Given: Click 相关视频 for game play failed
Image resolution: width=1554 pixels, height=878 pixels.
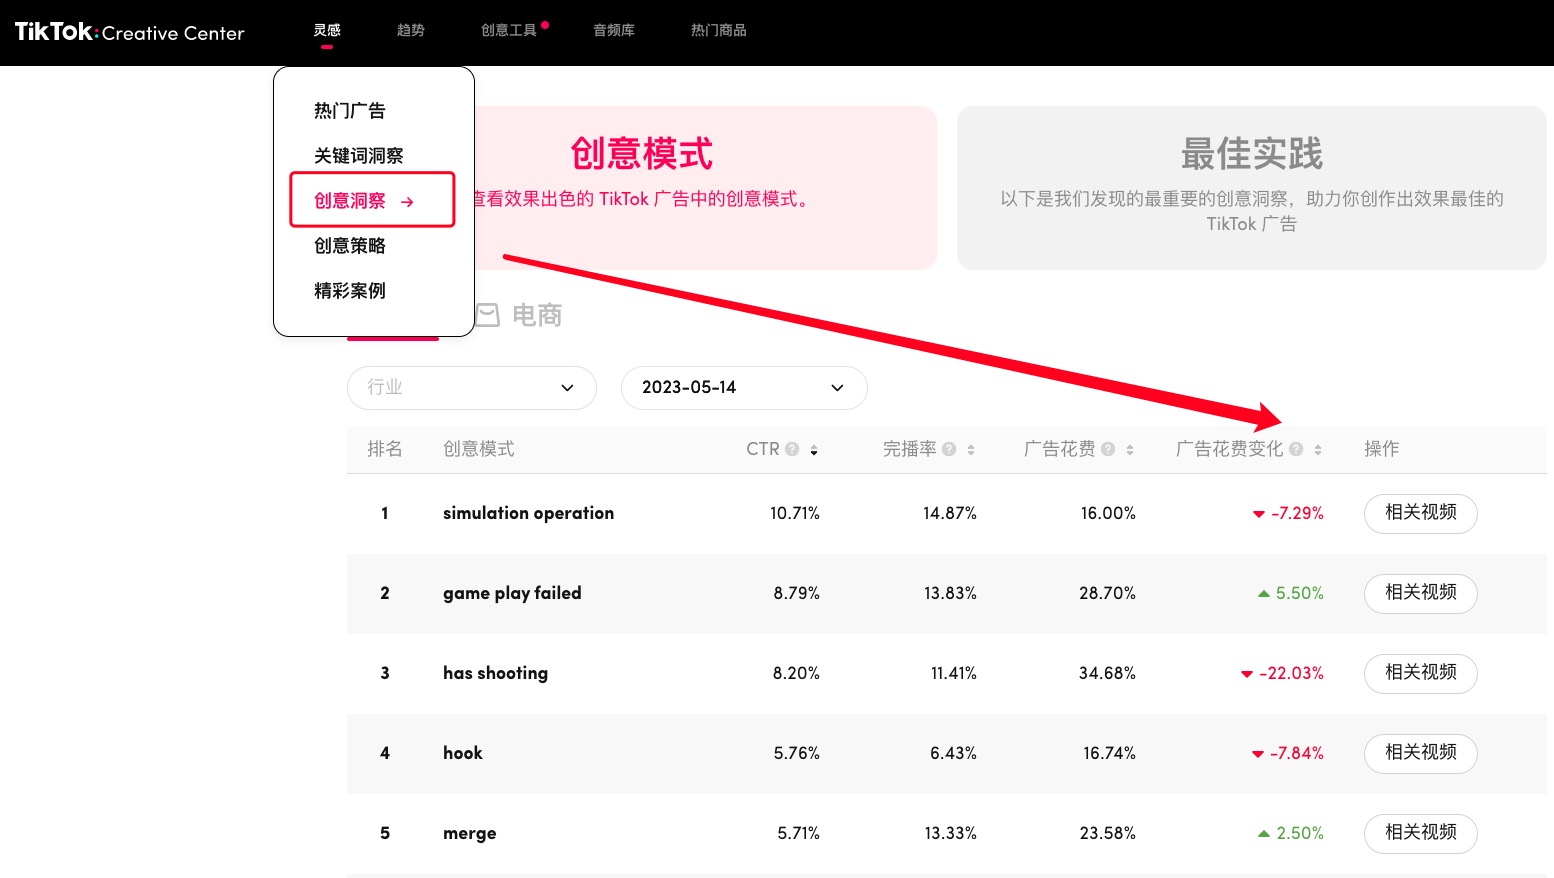Looking at the screenshot, I should (x=1420, y=593).
